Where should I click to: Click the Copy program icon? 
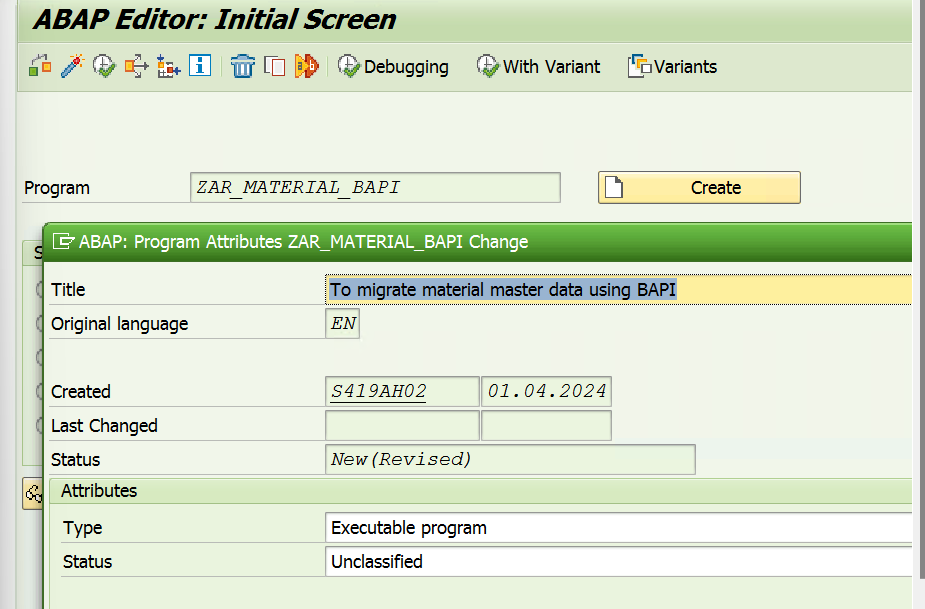tap(274, 66)
